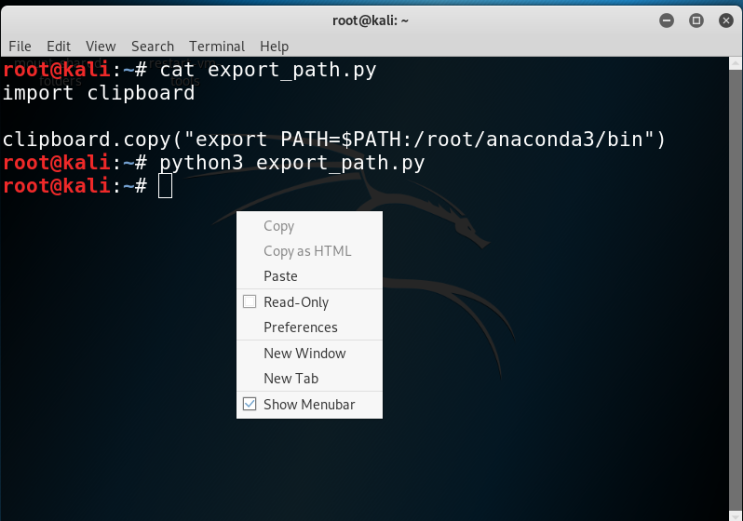Click the terminal cursor at the prompt
The width and height of the screenshot is (743, 521).
165,186
